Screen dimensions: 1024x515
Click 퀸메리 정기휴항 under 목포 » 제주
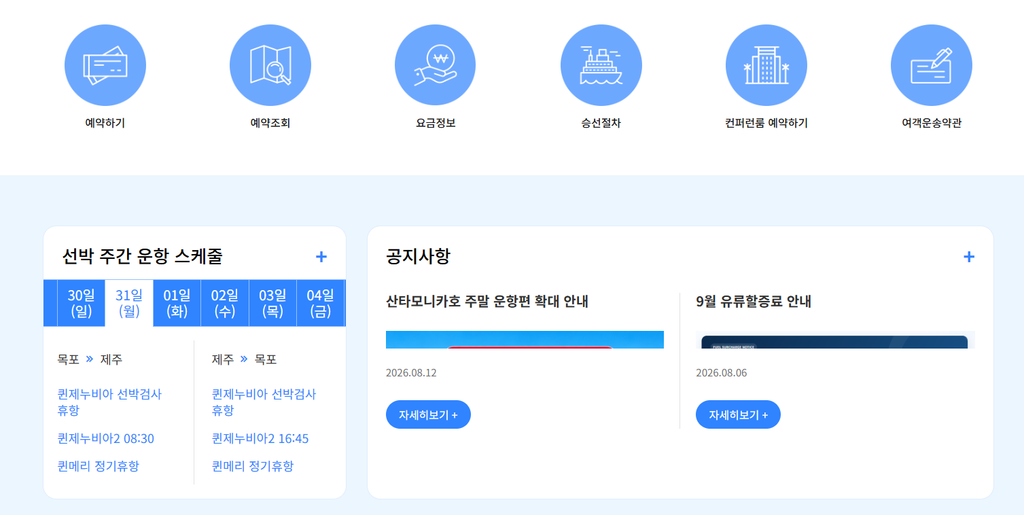click(x=98, y=466)
